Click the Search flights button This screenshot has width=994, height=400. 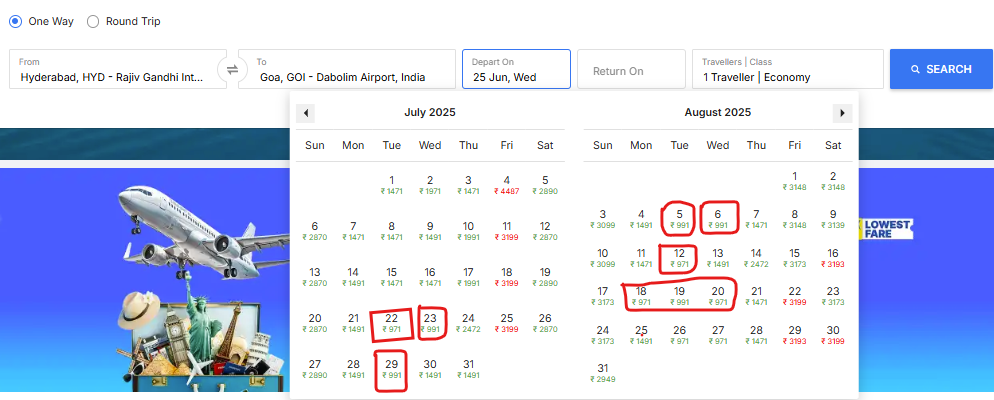click(x=941, y=69)
